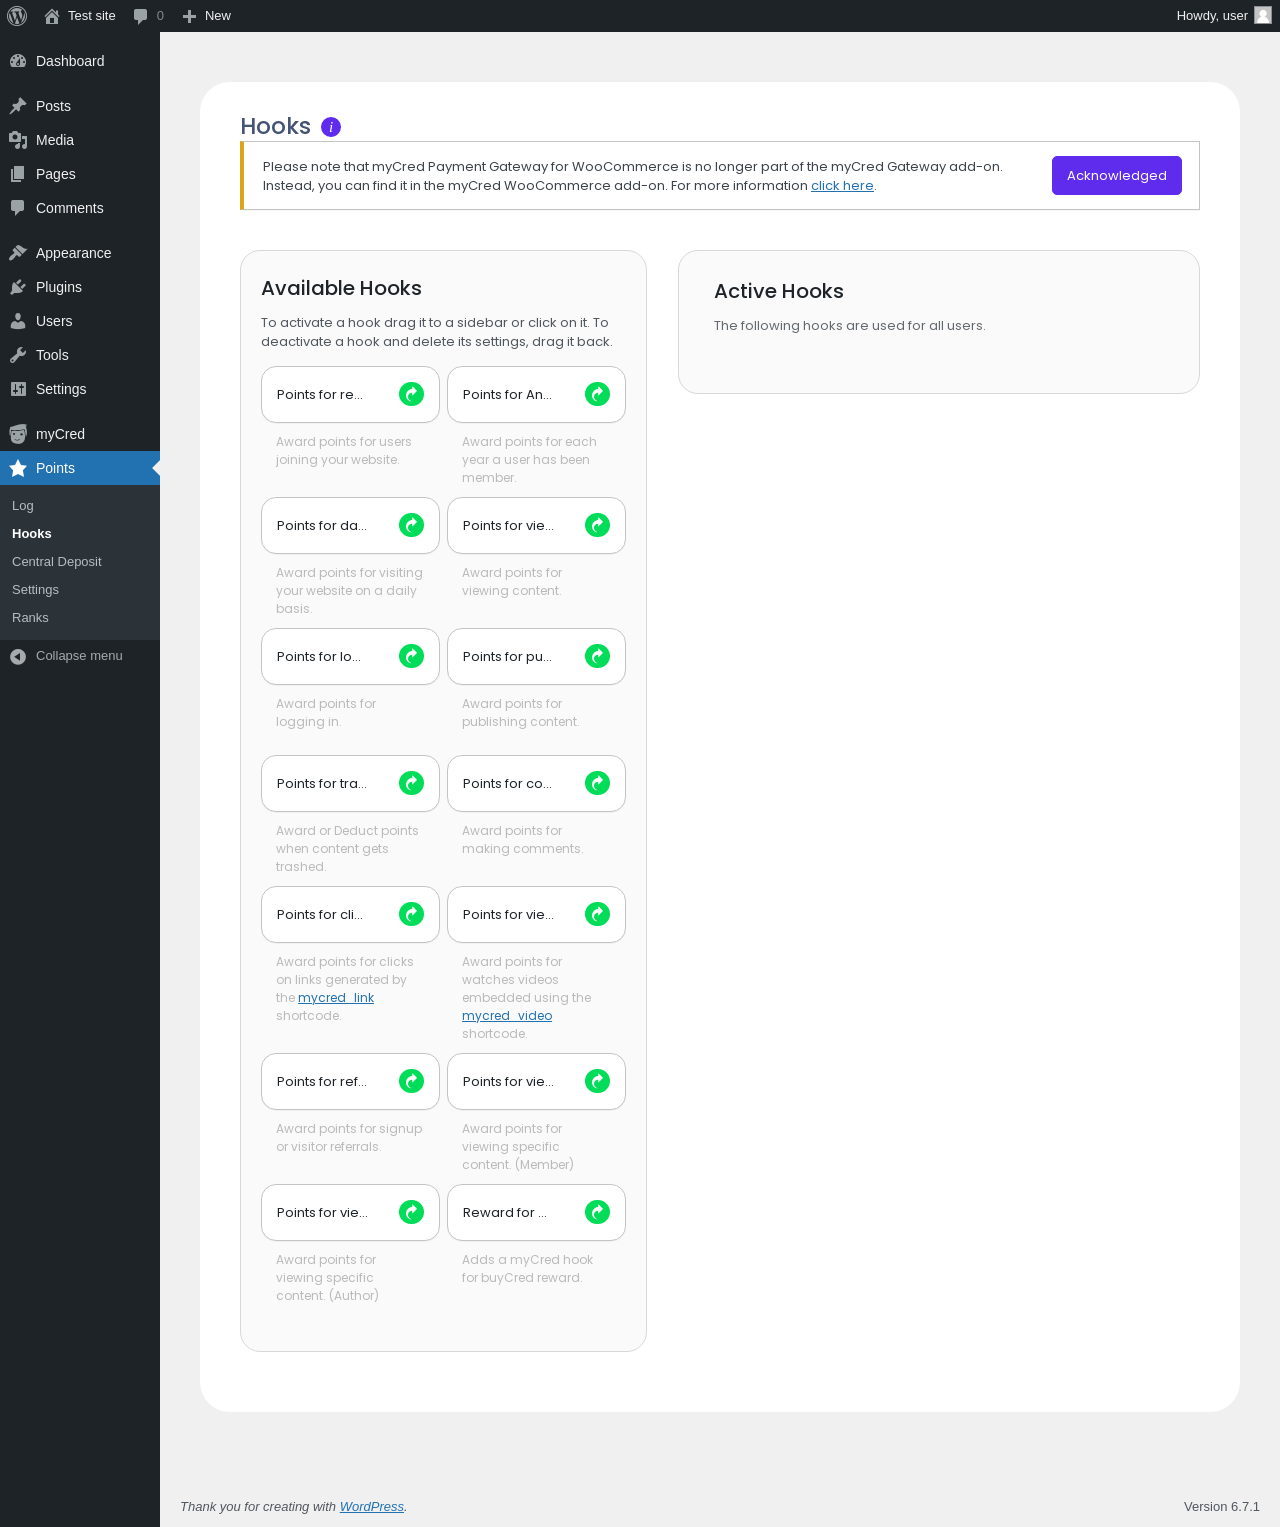
Task: Click the Howdy, user account text
Action: pos(1212,16)
